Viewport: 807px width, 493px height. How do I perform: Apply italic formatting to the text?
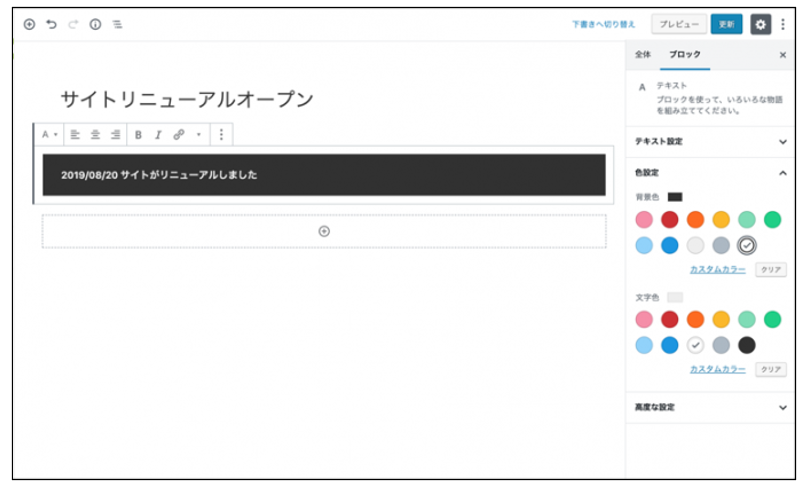pos(157,134)
